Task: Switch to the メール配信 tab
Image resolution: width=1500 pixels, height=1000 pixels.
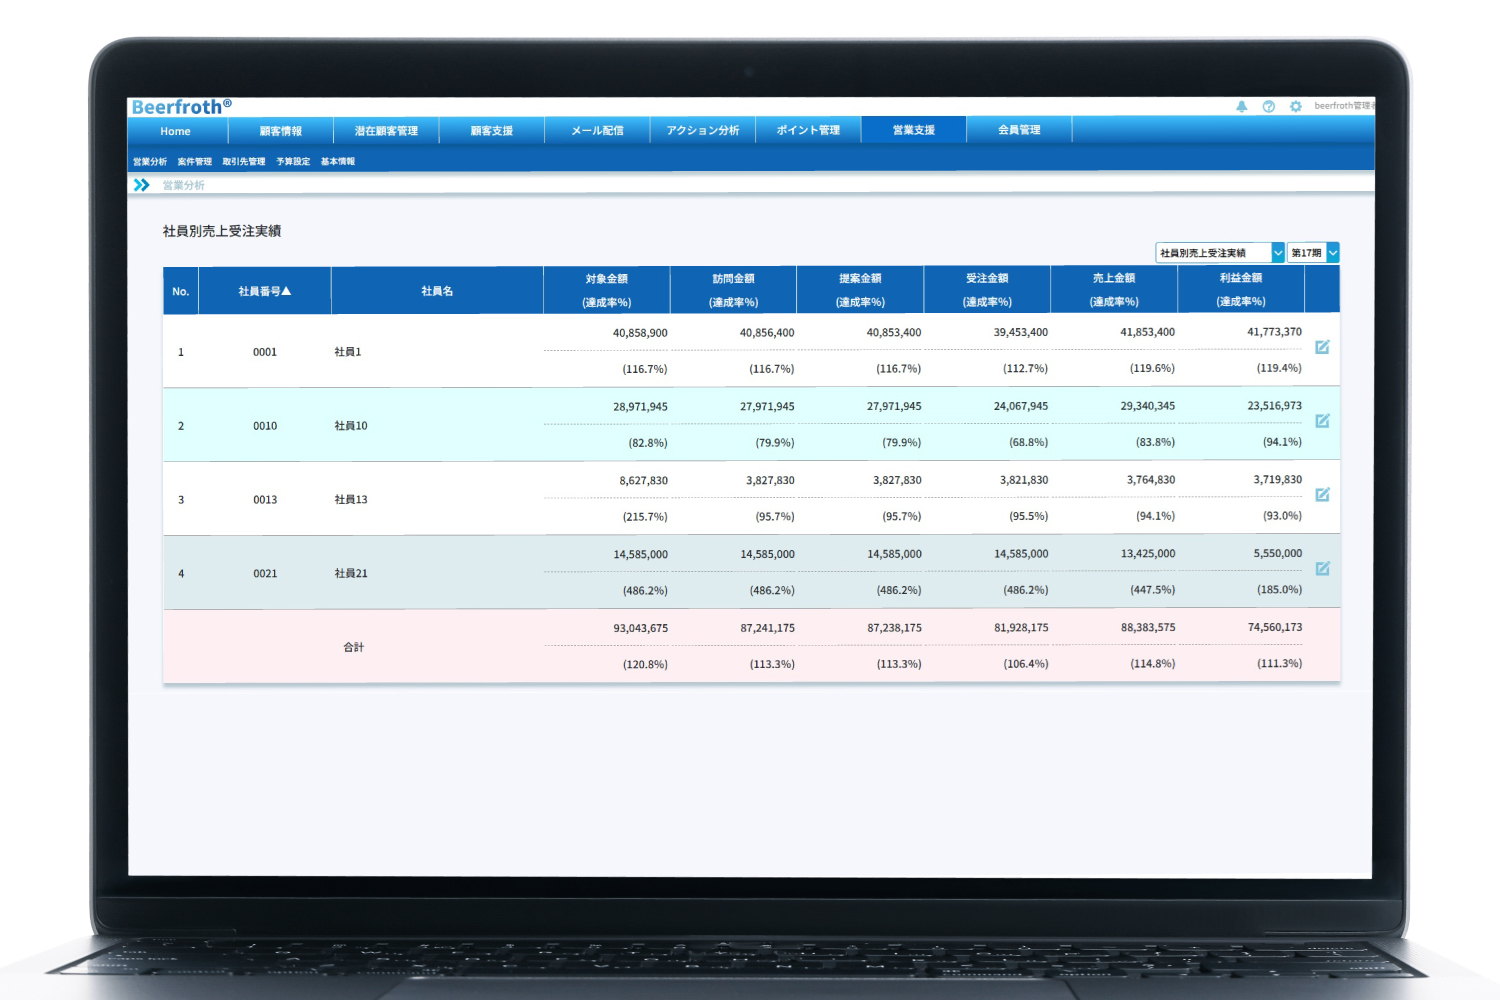Action: pyautogui.click(x=597, y=131)
